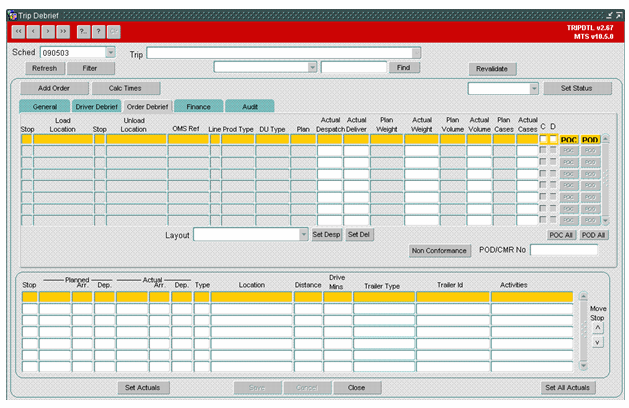Expand the search criteria dropdown beside Find

coord(312,67)
